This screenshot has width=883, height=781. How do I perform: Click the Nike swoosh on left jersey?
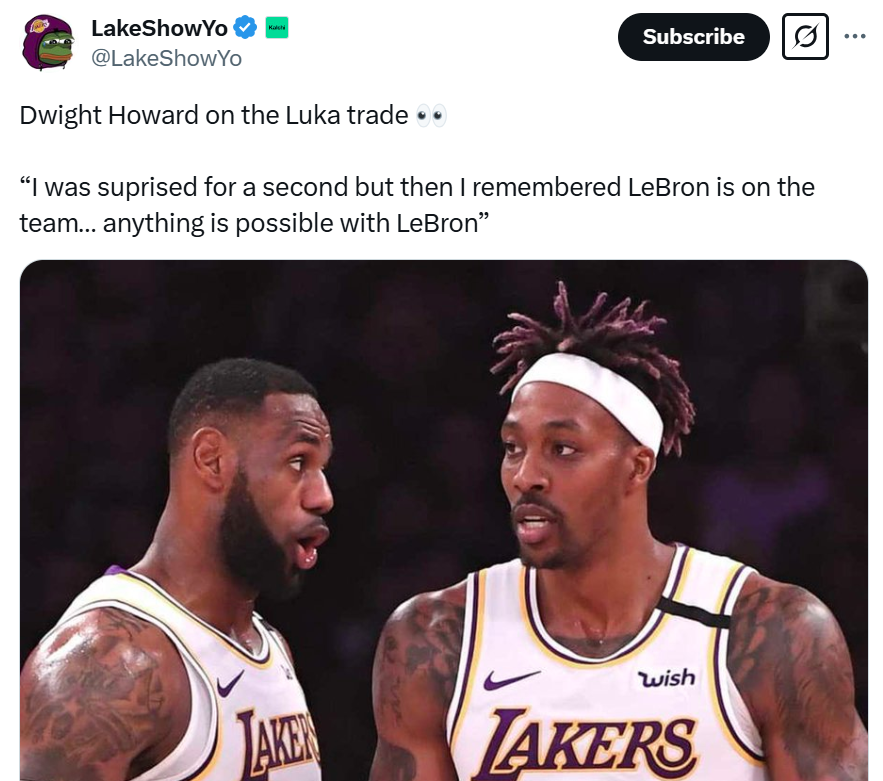click(x=230, y=683)
